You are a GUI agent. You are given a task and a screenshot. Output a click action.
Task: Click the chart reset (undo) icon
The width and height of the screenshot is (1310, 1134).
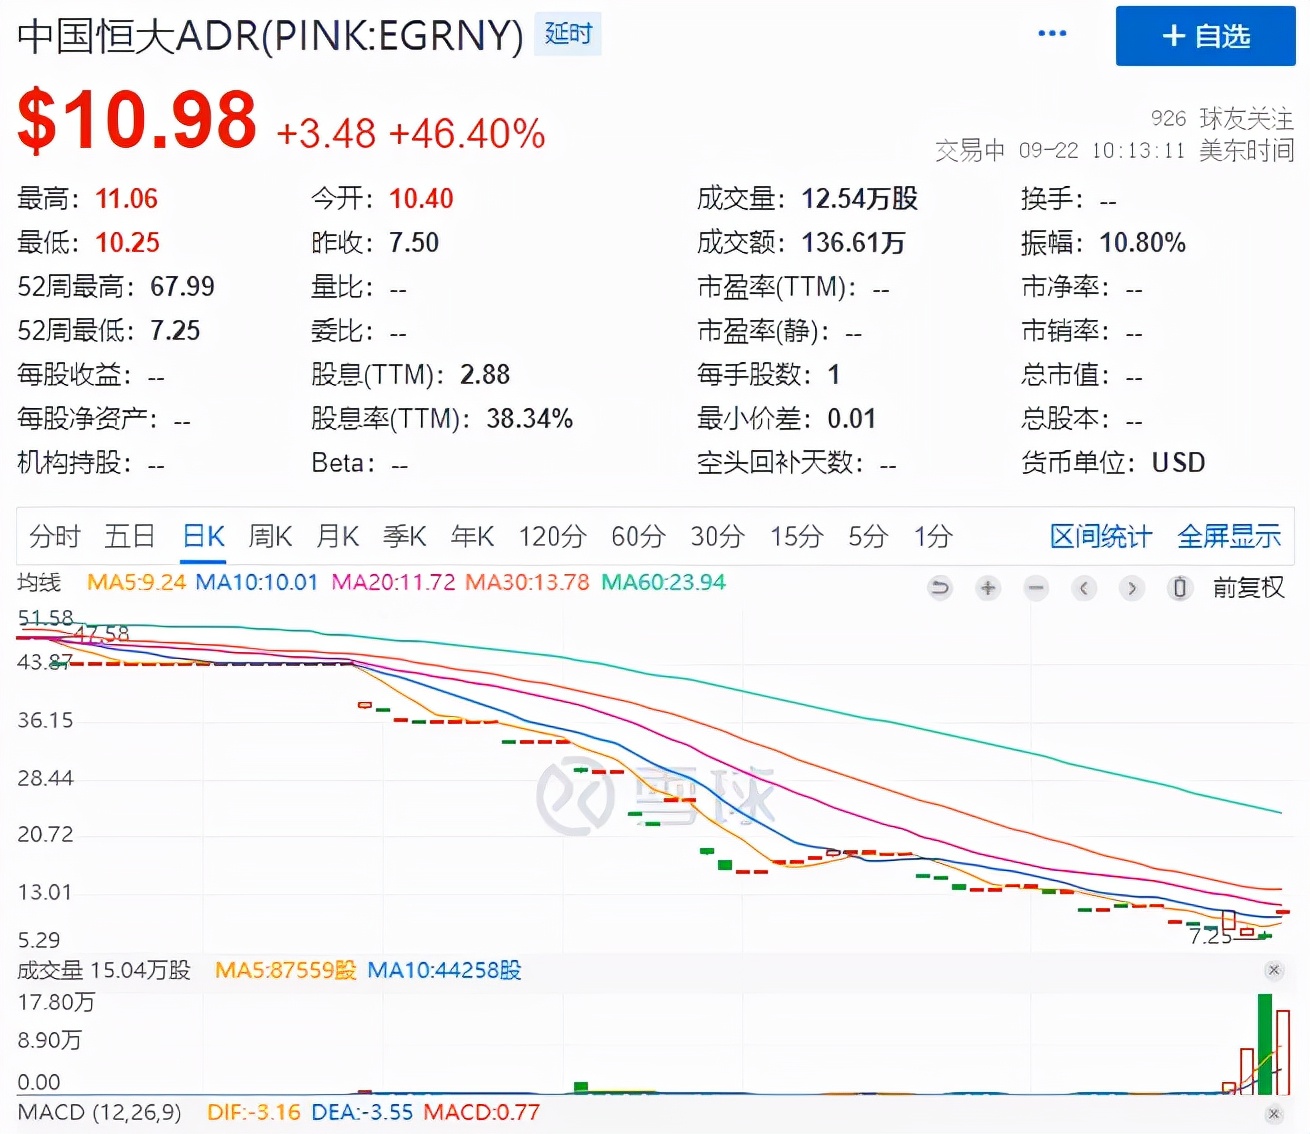pos(939,588)
